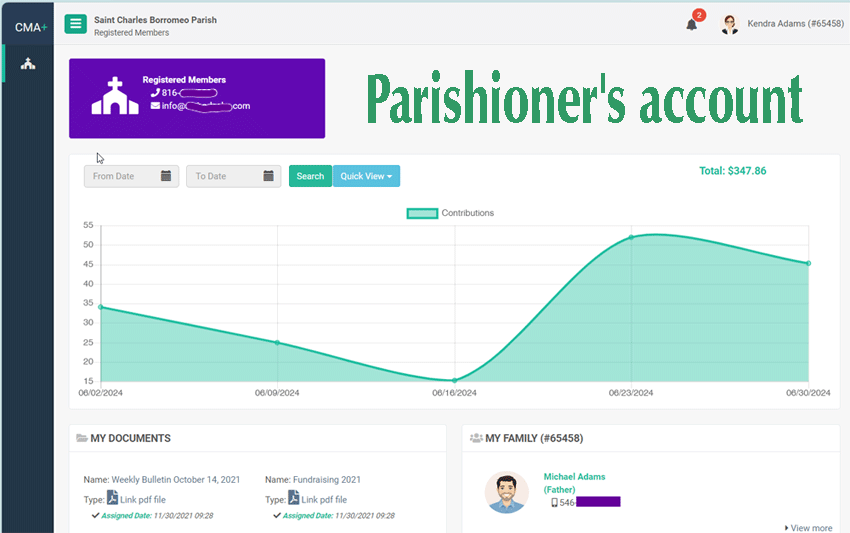Screen dimensions: 850x533
Task: Expand View more in My Family
Action: [x=808, y=528]
